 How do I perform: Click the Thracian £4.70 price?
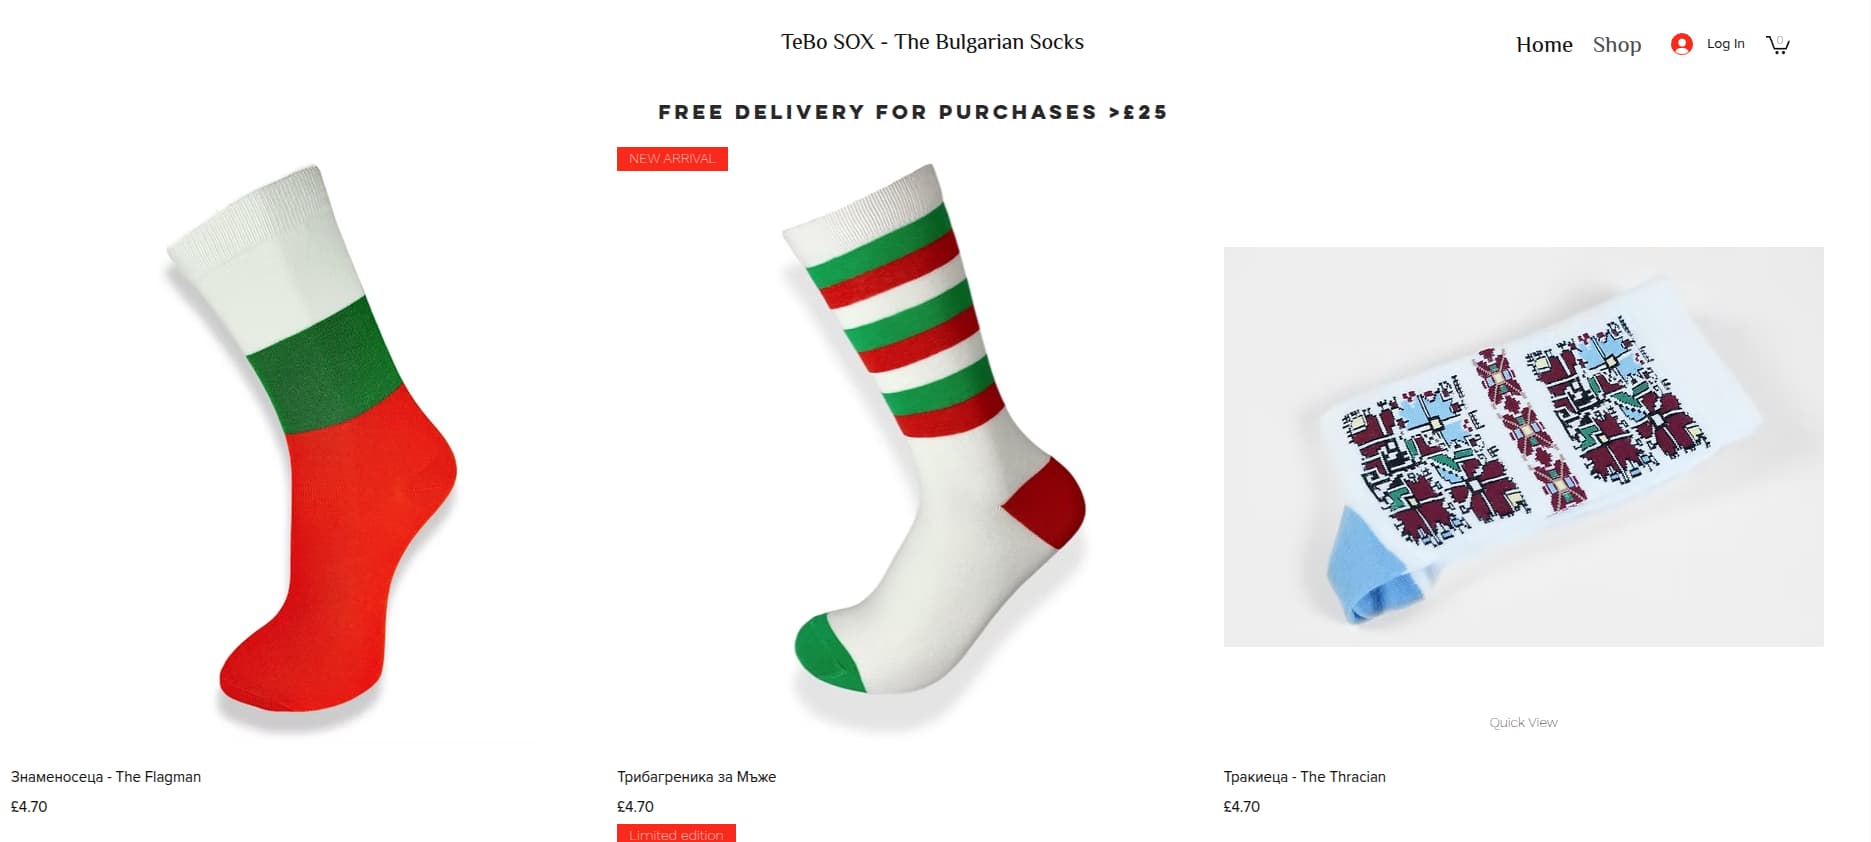[x=1241, y=807]
